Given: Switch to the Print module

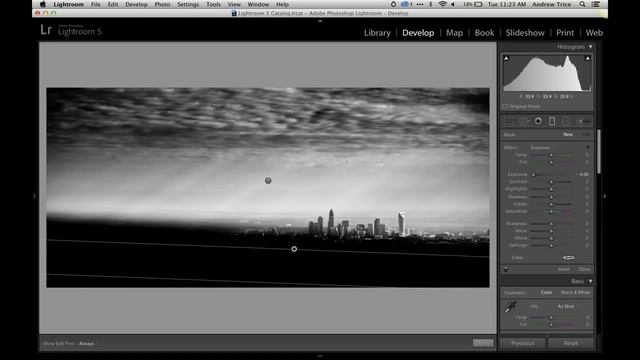Looking at the screenshot, I should 565,33.
